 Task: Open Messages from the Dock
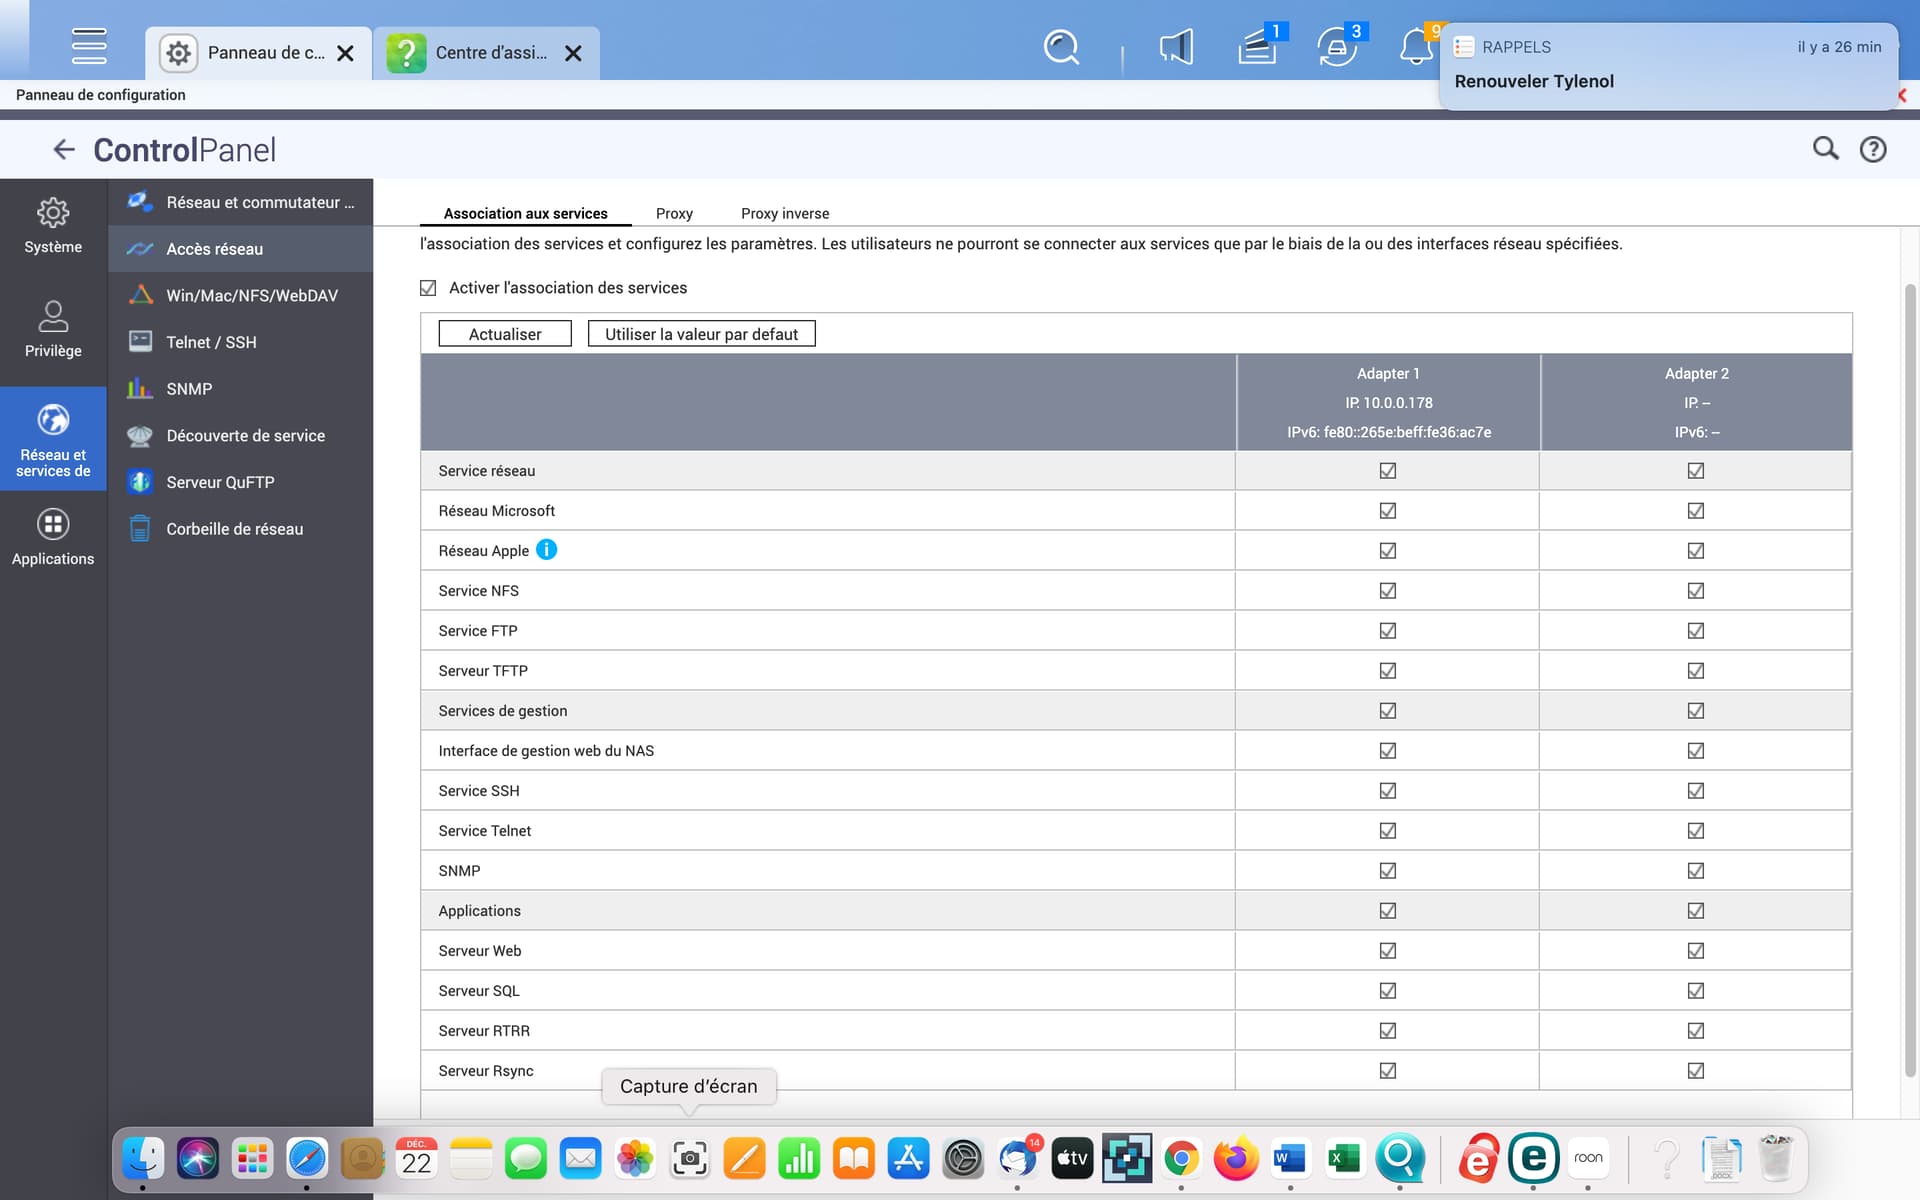click(x=525, y=1158)
